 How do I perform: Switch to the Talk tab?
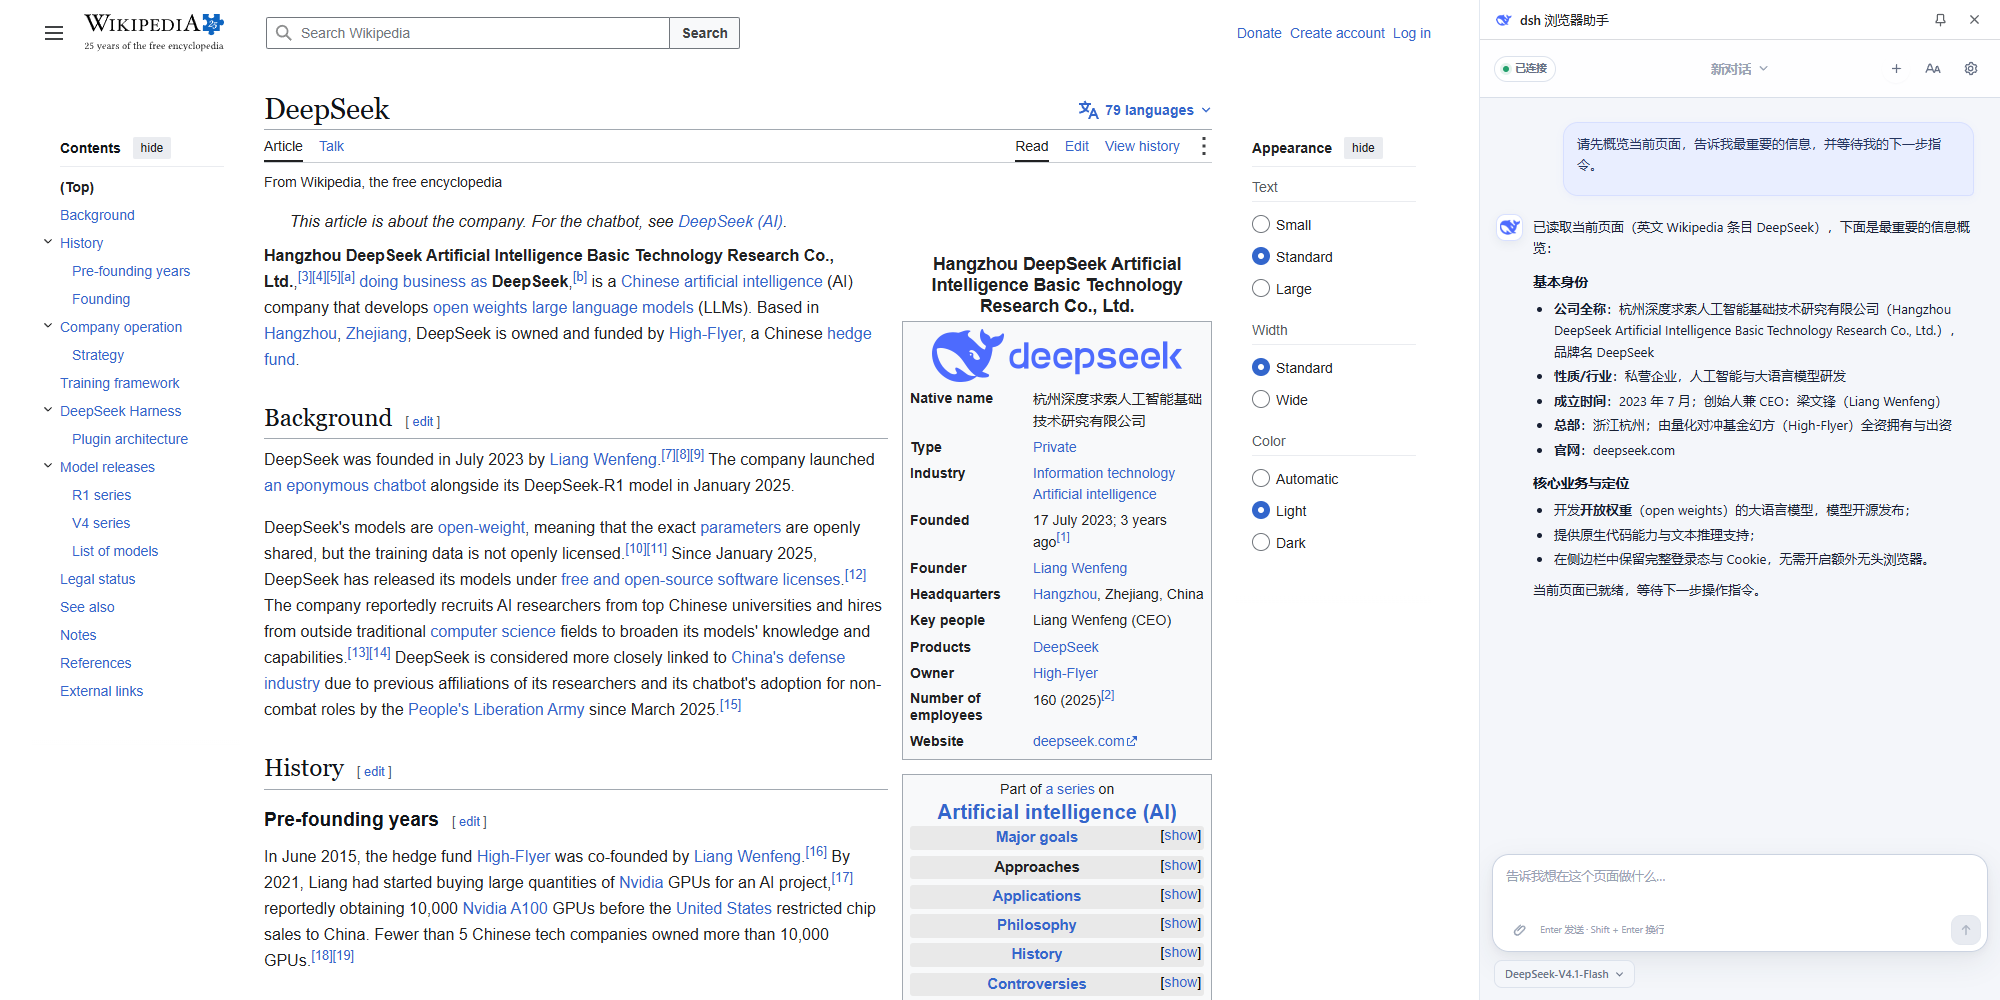pyautogui.click(x=331, y=146)
